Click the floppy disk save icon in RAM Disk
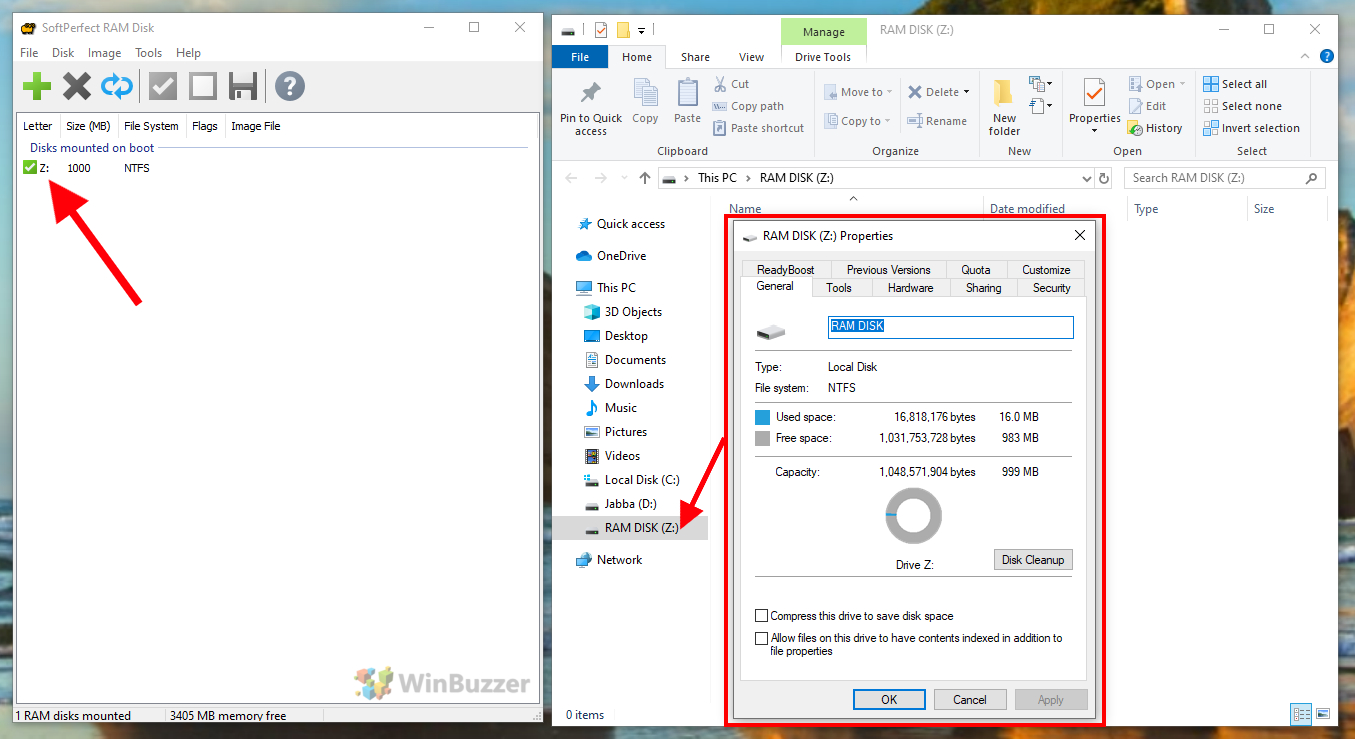 pyautogui.click(x=243, y=87)
